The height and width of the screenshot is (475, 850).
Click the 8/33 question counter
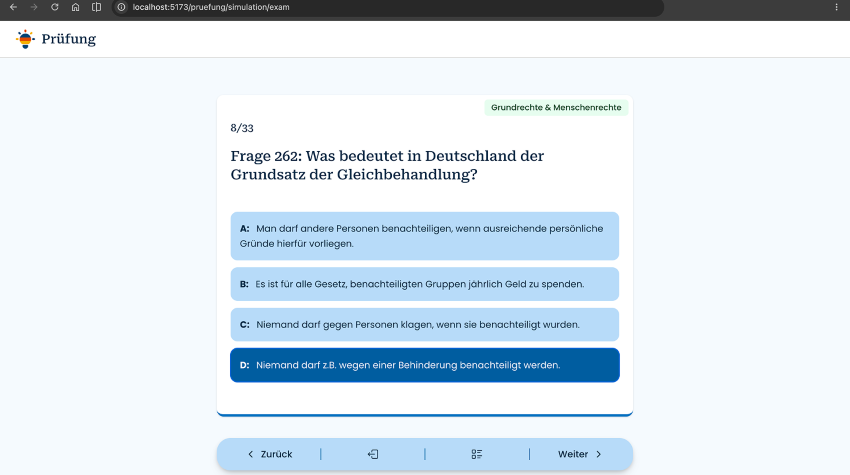[x=242, y=128]
